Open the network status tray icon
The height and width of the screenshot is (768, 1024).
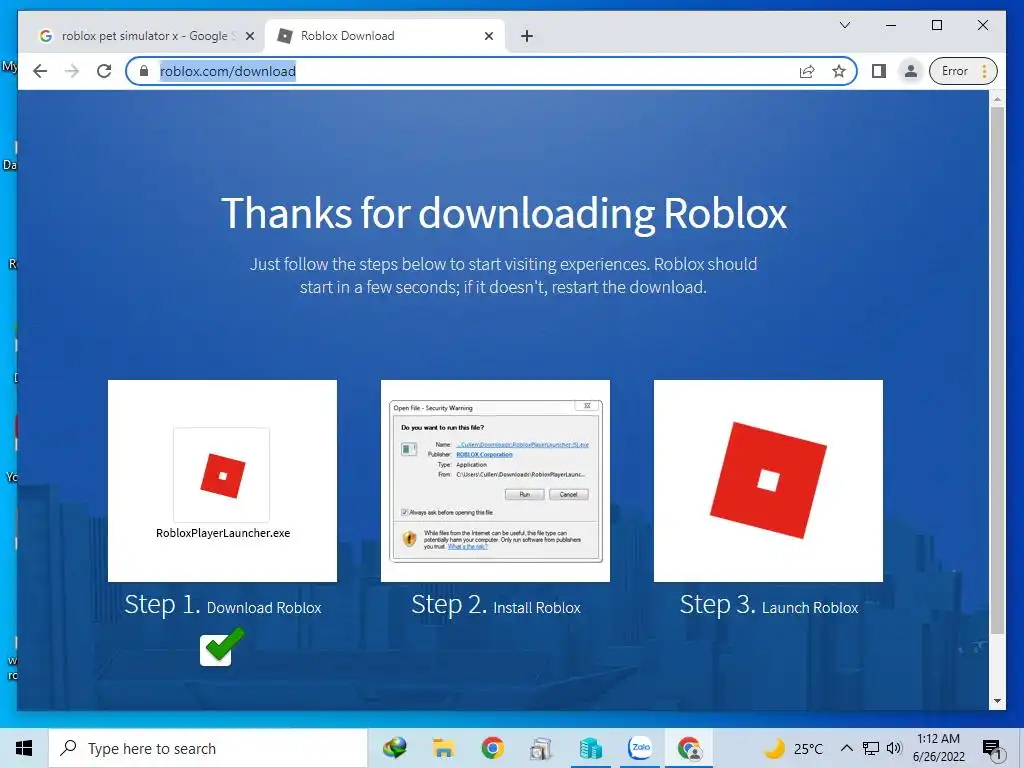click(871, 748)
